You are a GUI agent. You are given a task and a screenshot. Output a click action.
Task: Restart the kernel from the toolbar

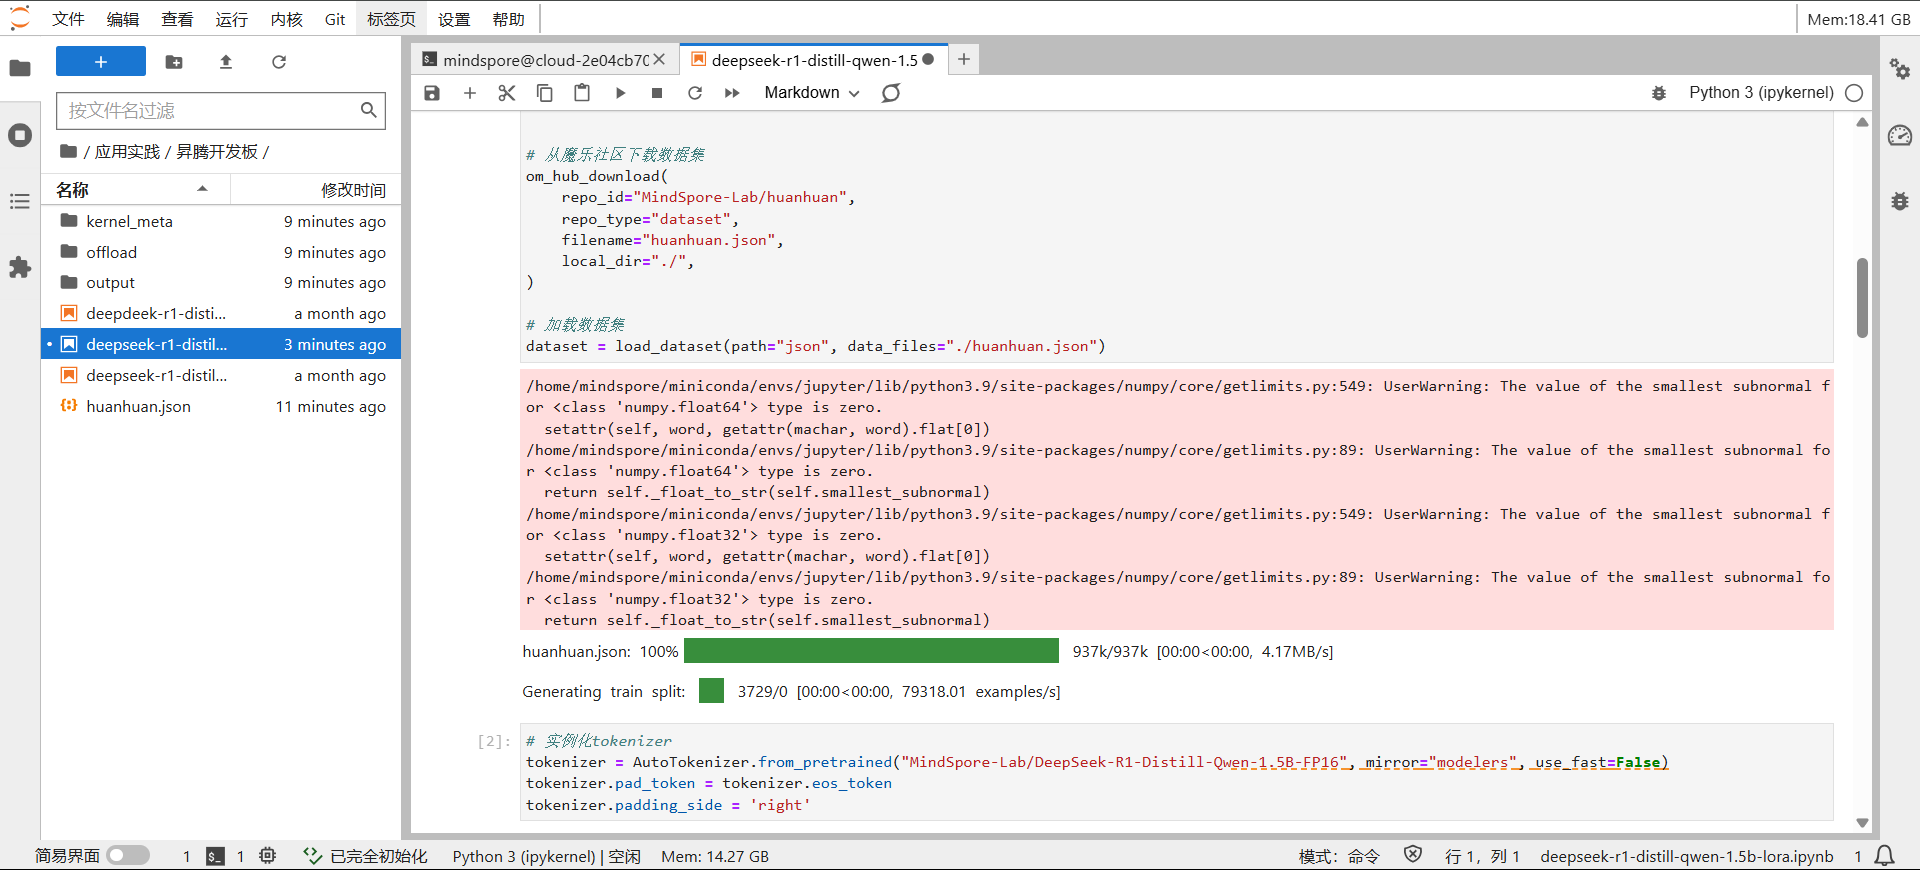(695, 93)
